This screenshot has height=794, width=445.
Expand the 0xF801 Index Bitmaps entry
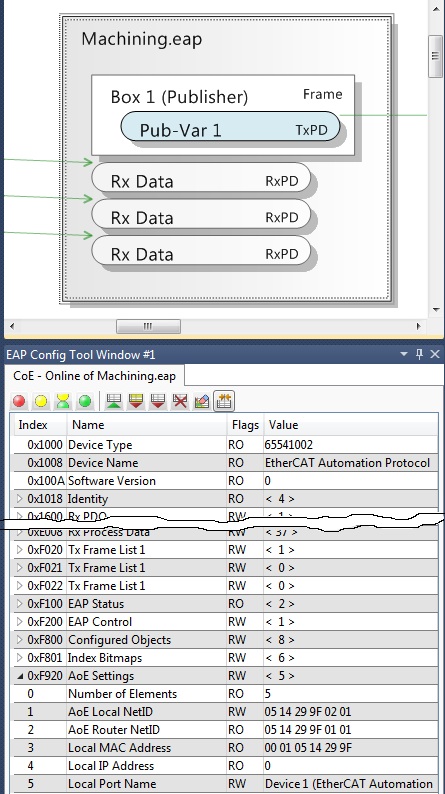click(20, 658)
